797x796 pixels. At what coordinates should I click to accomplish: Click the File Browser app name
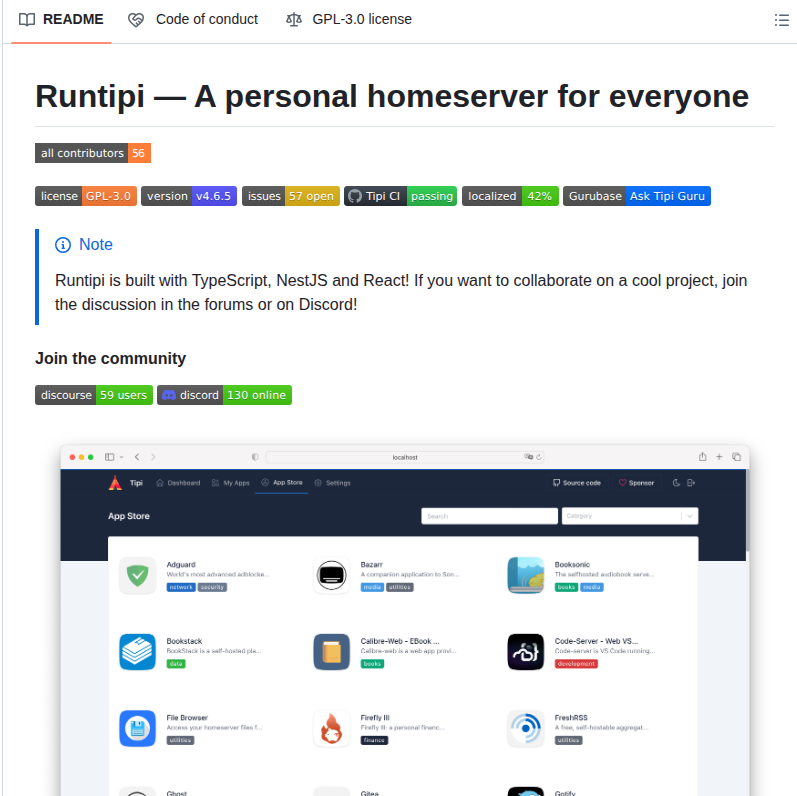pos(187,718)
